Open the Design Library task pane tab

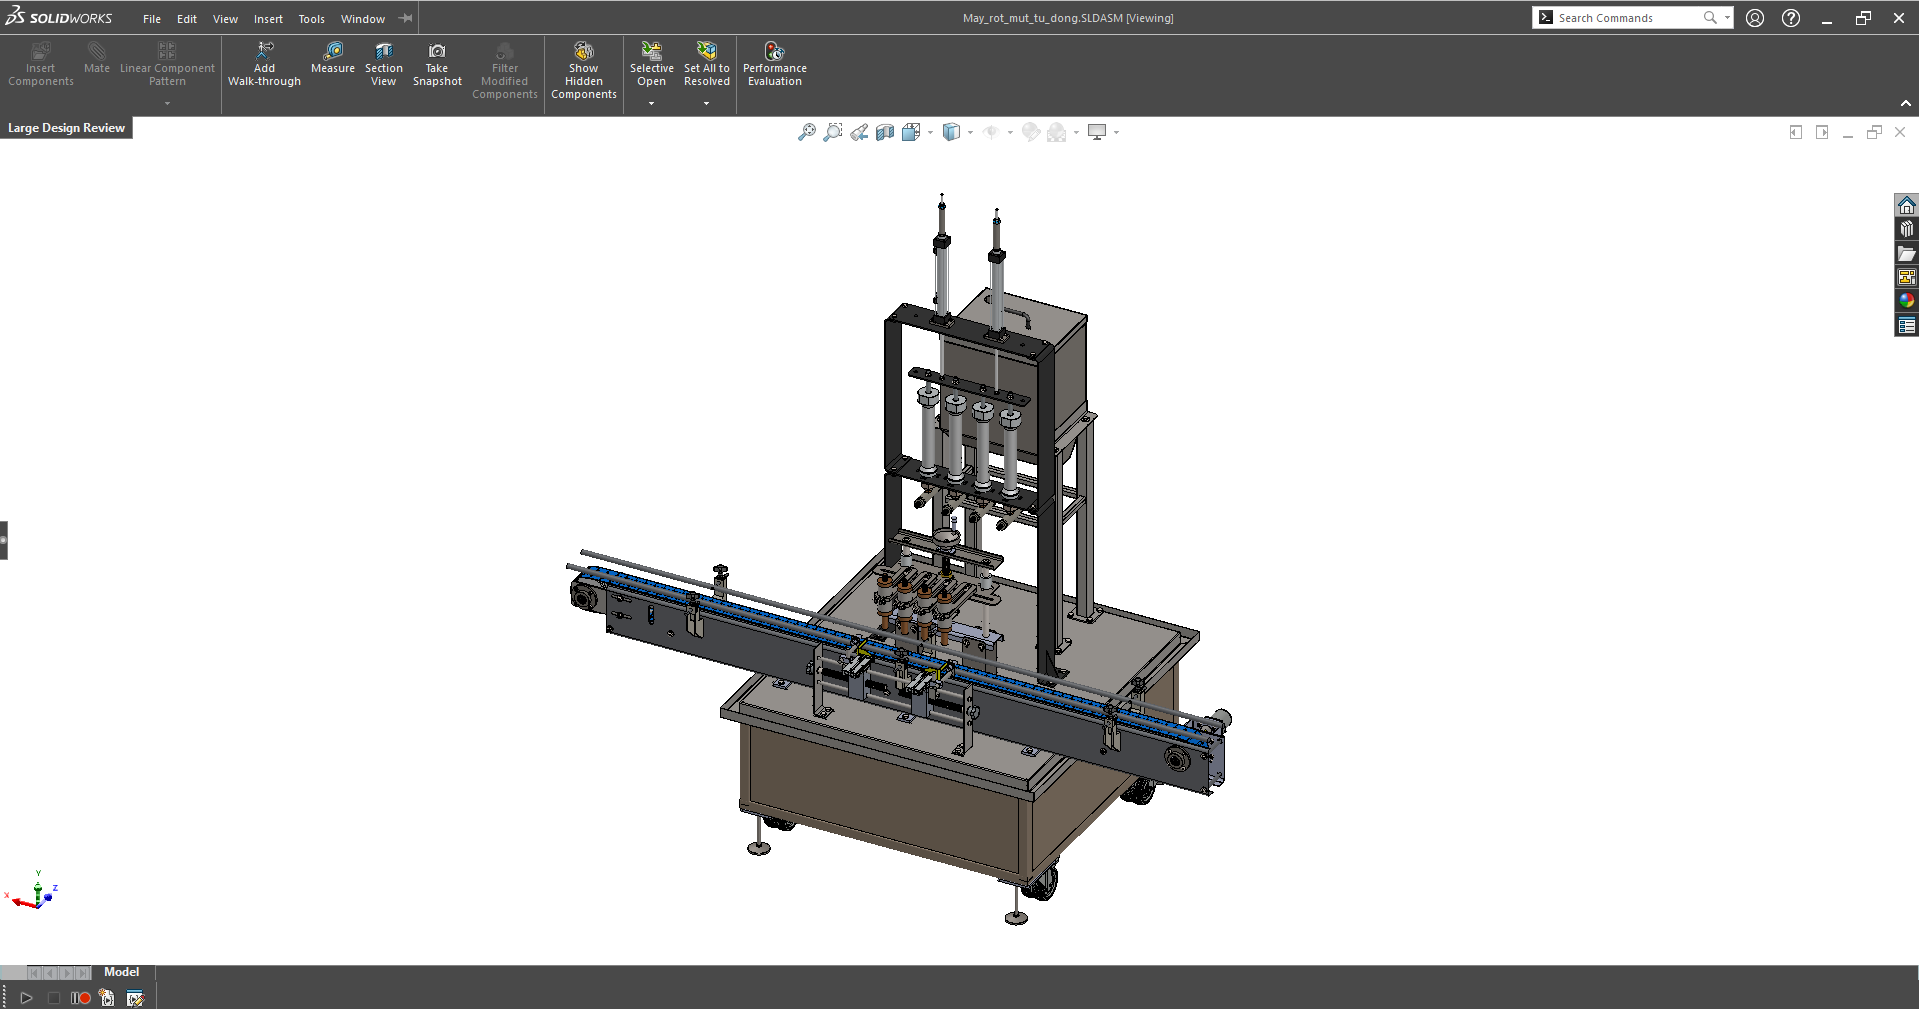pos(1906,229)
